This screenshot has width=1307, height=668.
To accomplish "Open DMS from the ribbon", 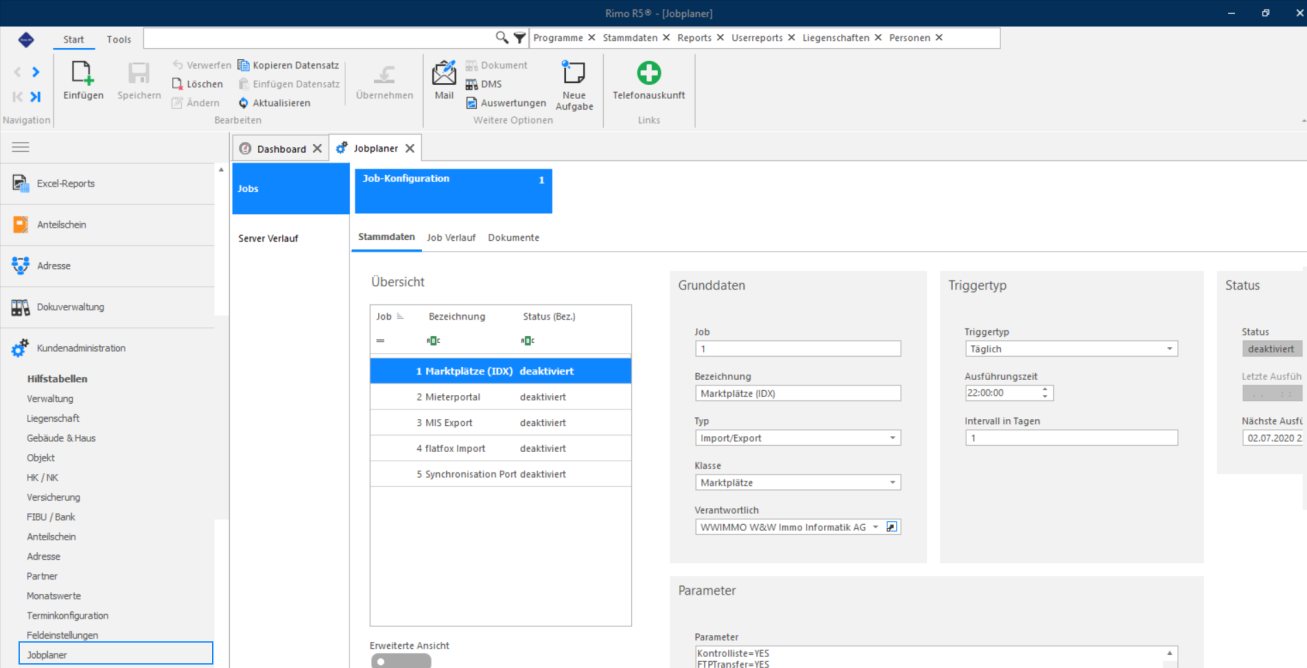I will tap(483, 84).
